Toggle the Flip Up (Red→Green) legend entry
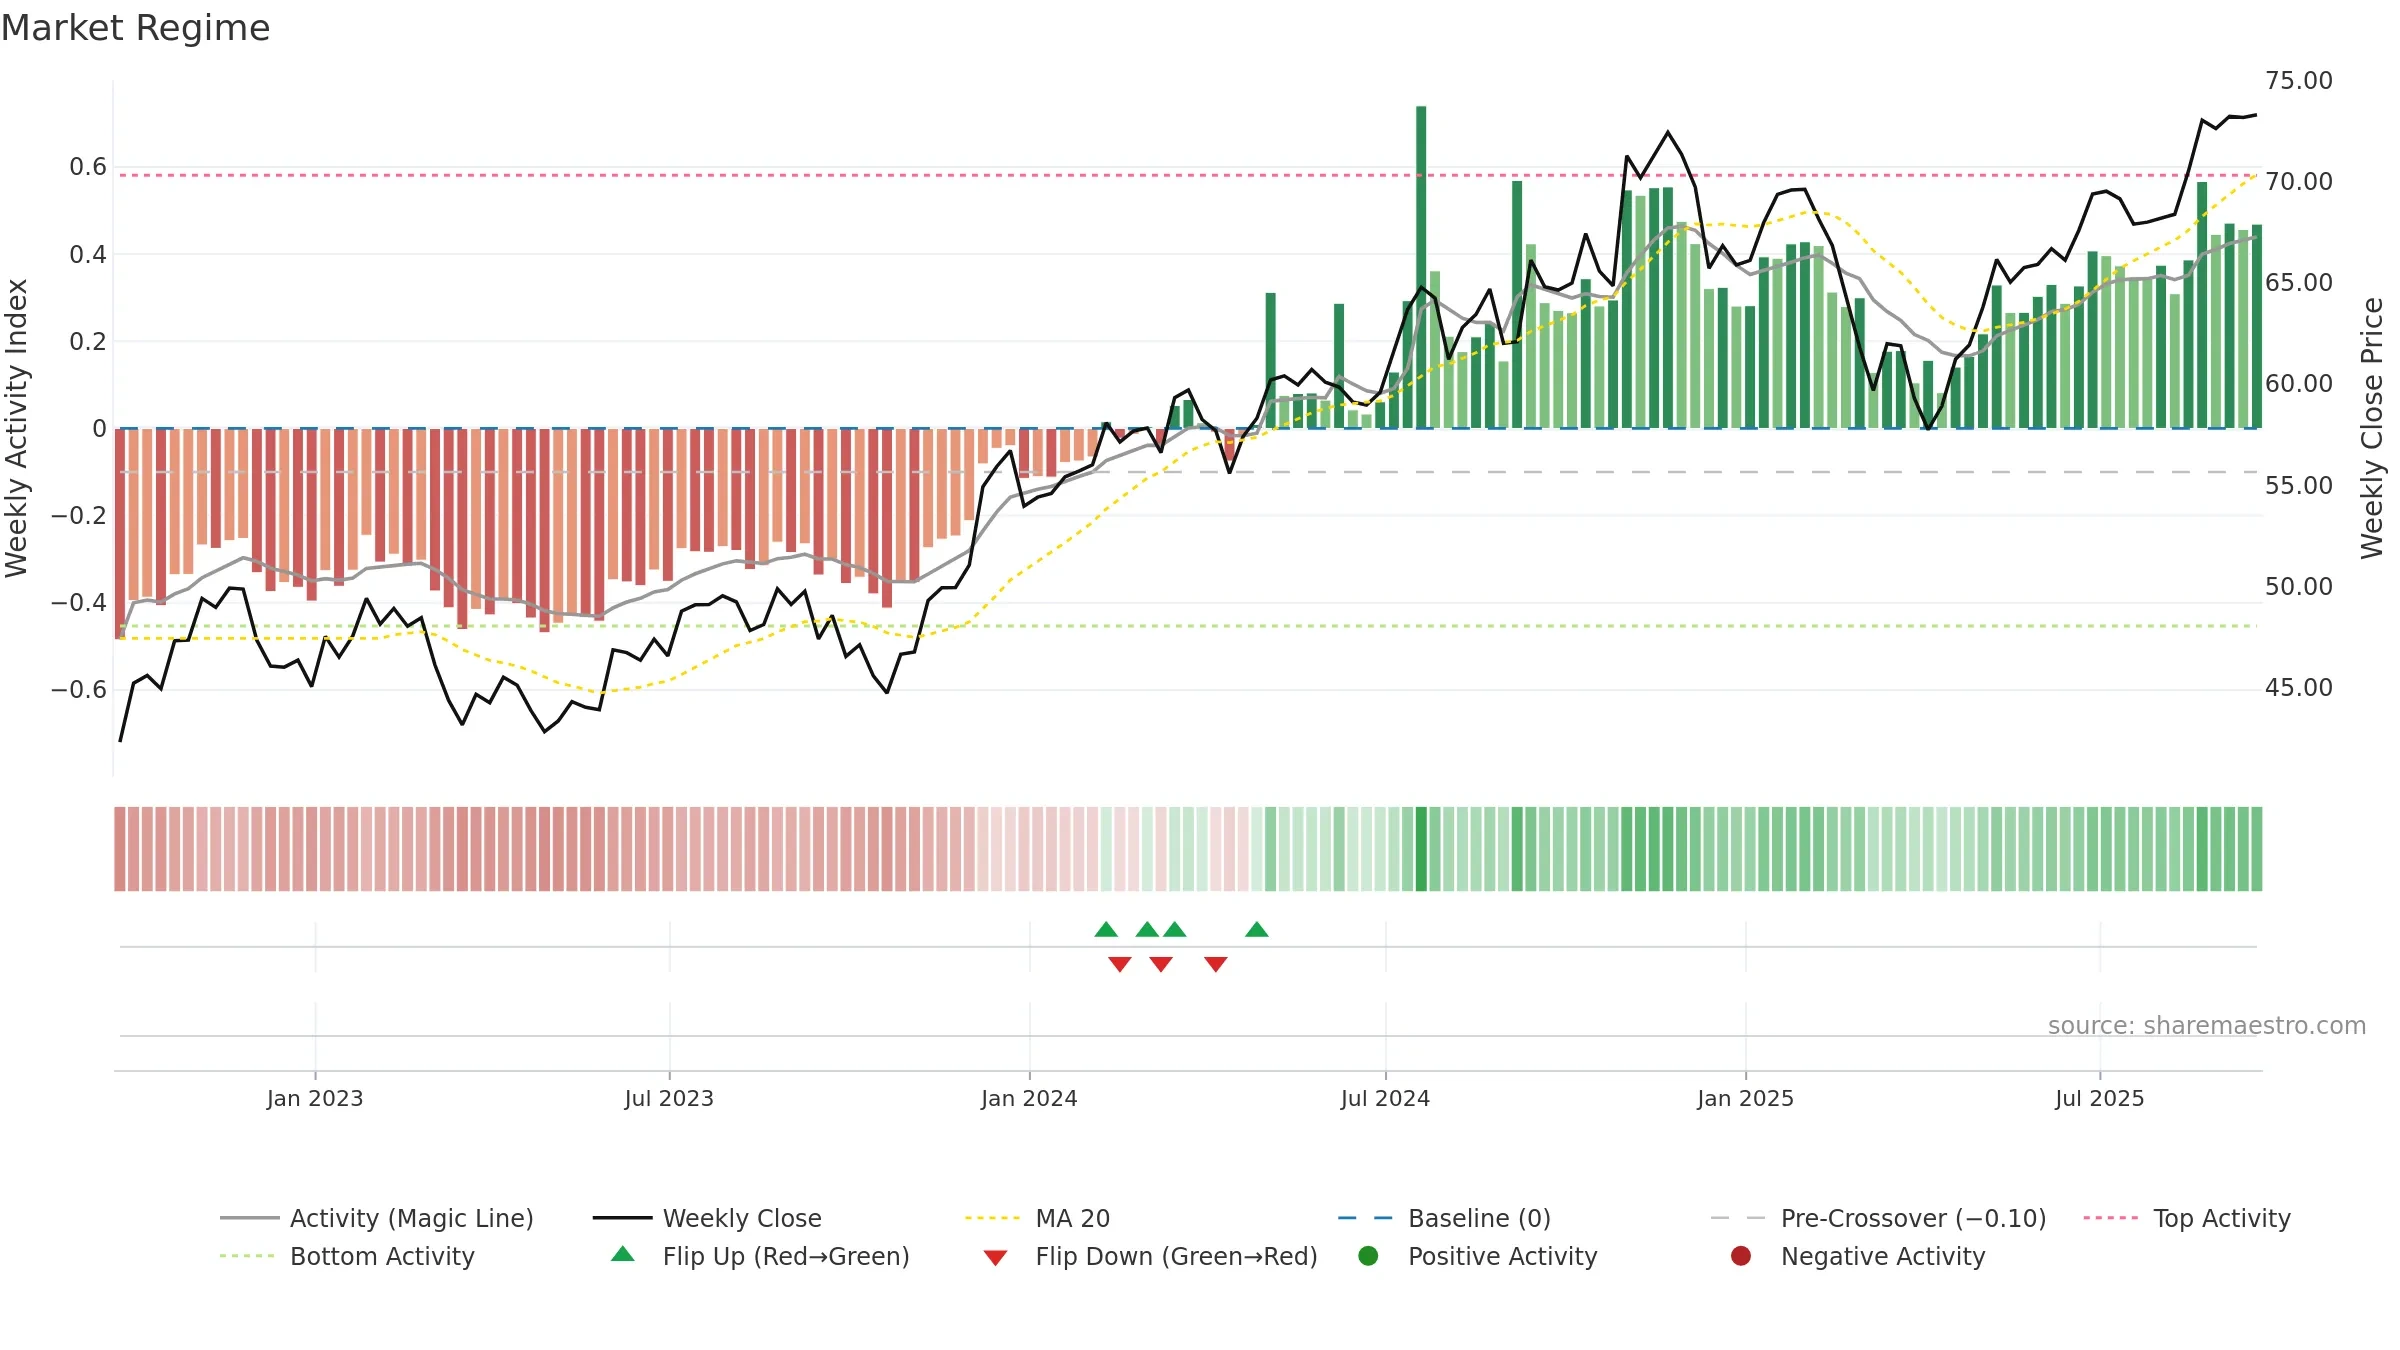 760,1256
